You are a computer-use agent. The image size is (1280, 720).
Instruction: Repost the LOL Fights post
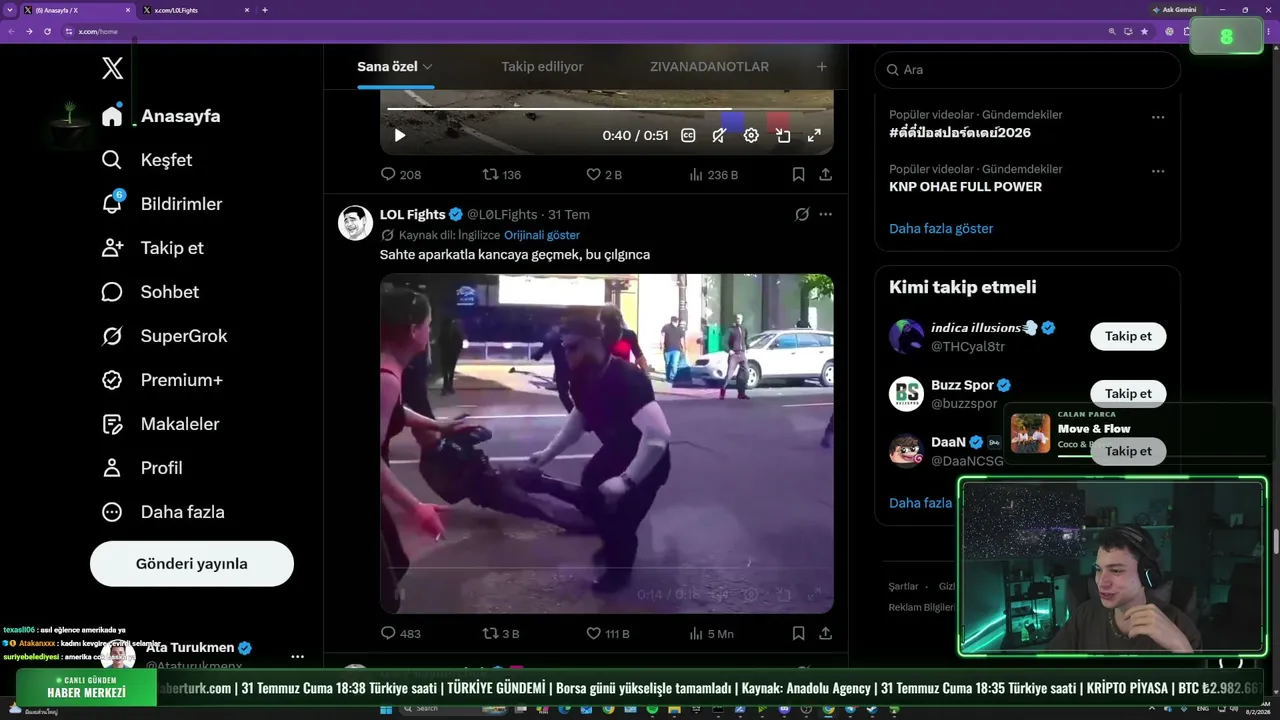point(501,634)
